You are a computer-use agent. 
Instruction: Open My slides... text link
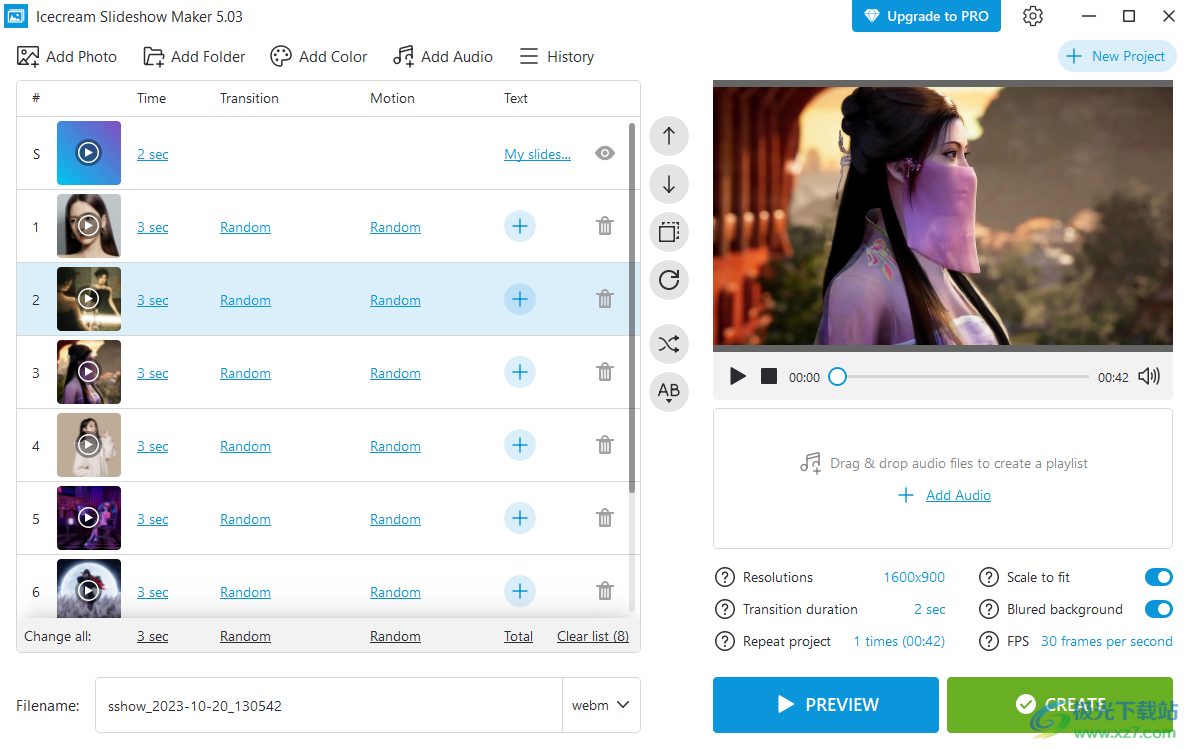click(537, 154)
